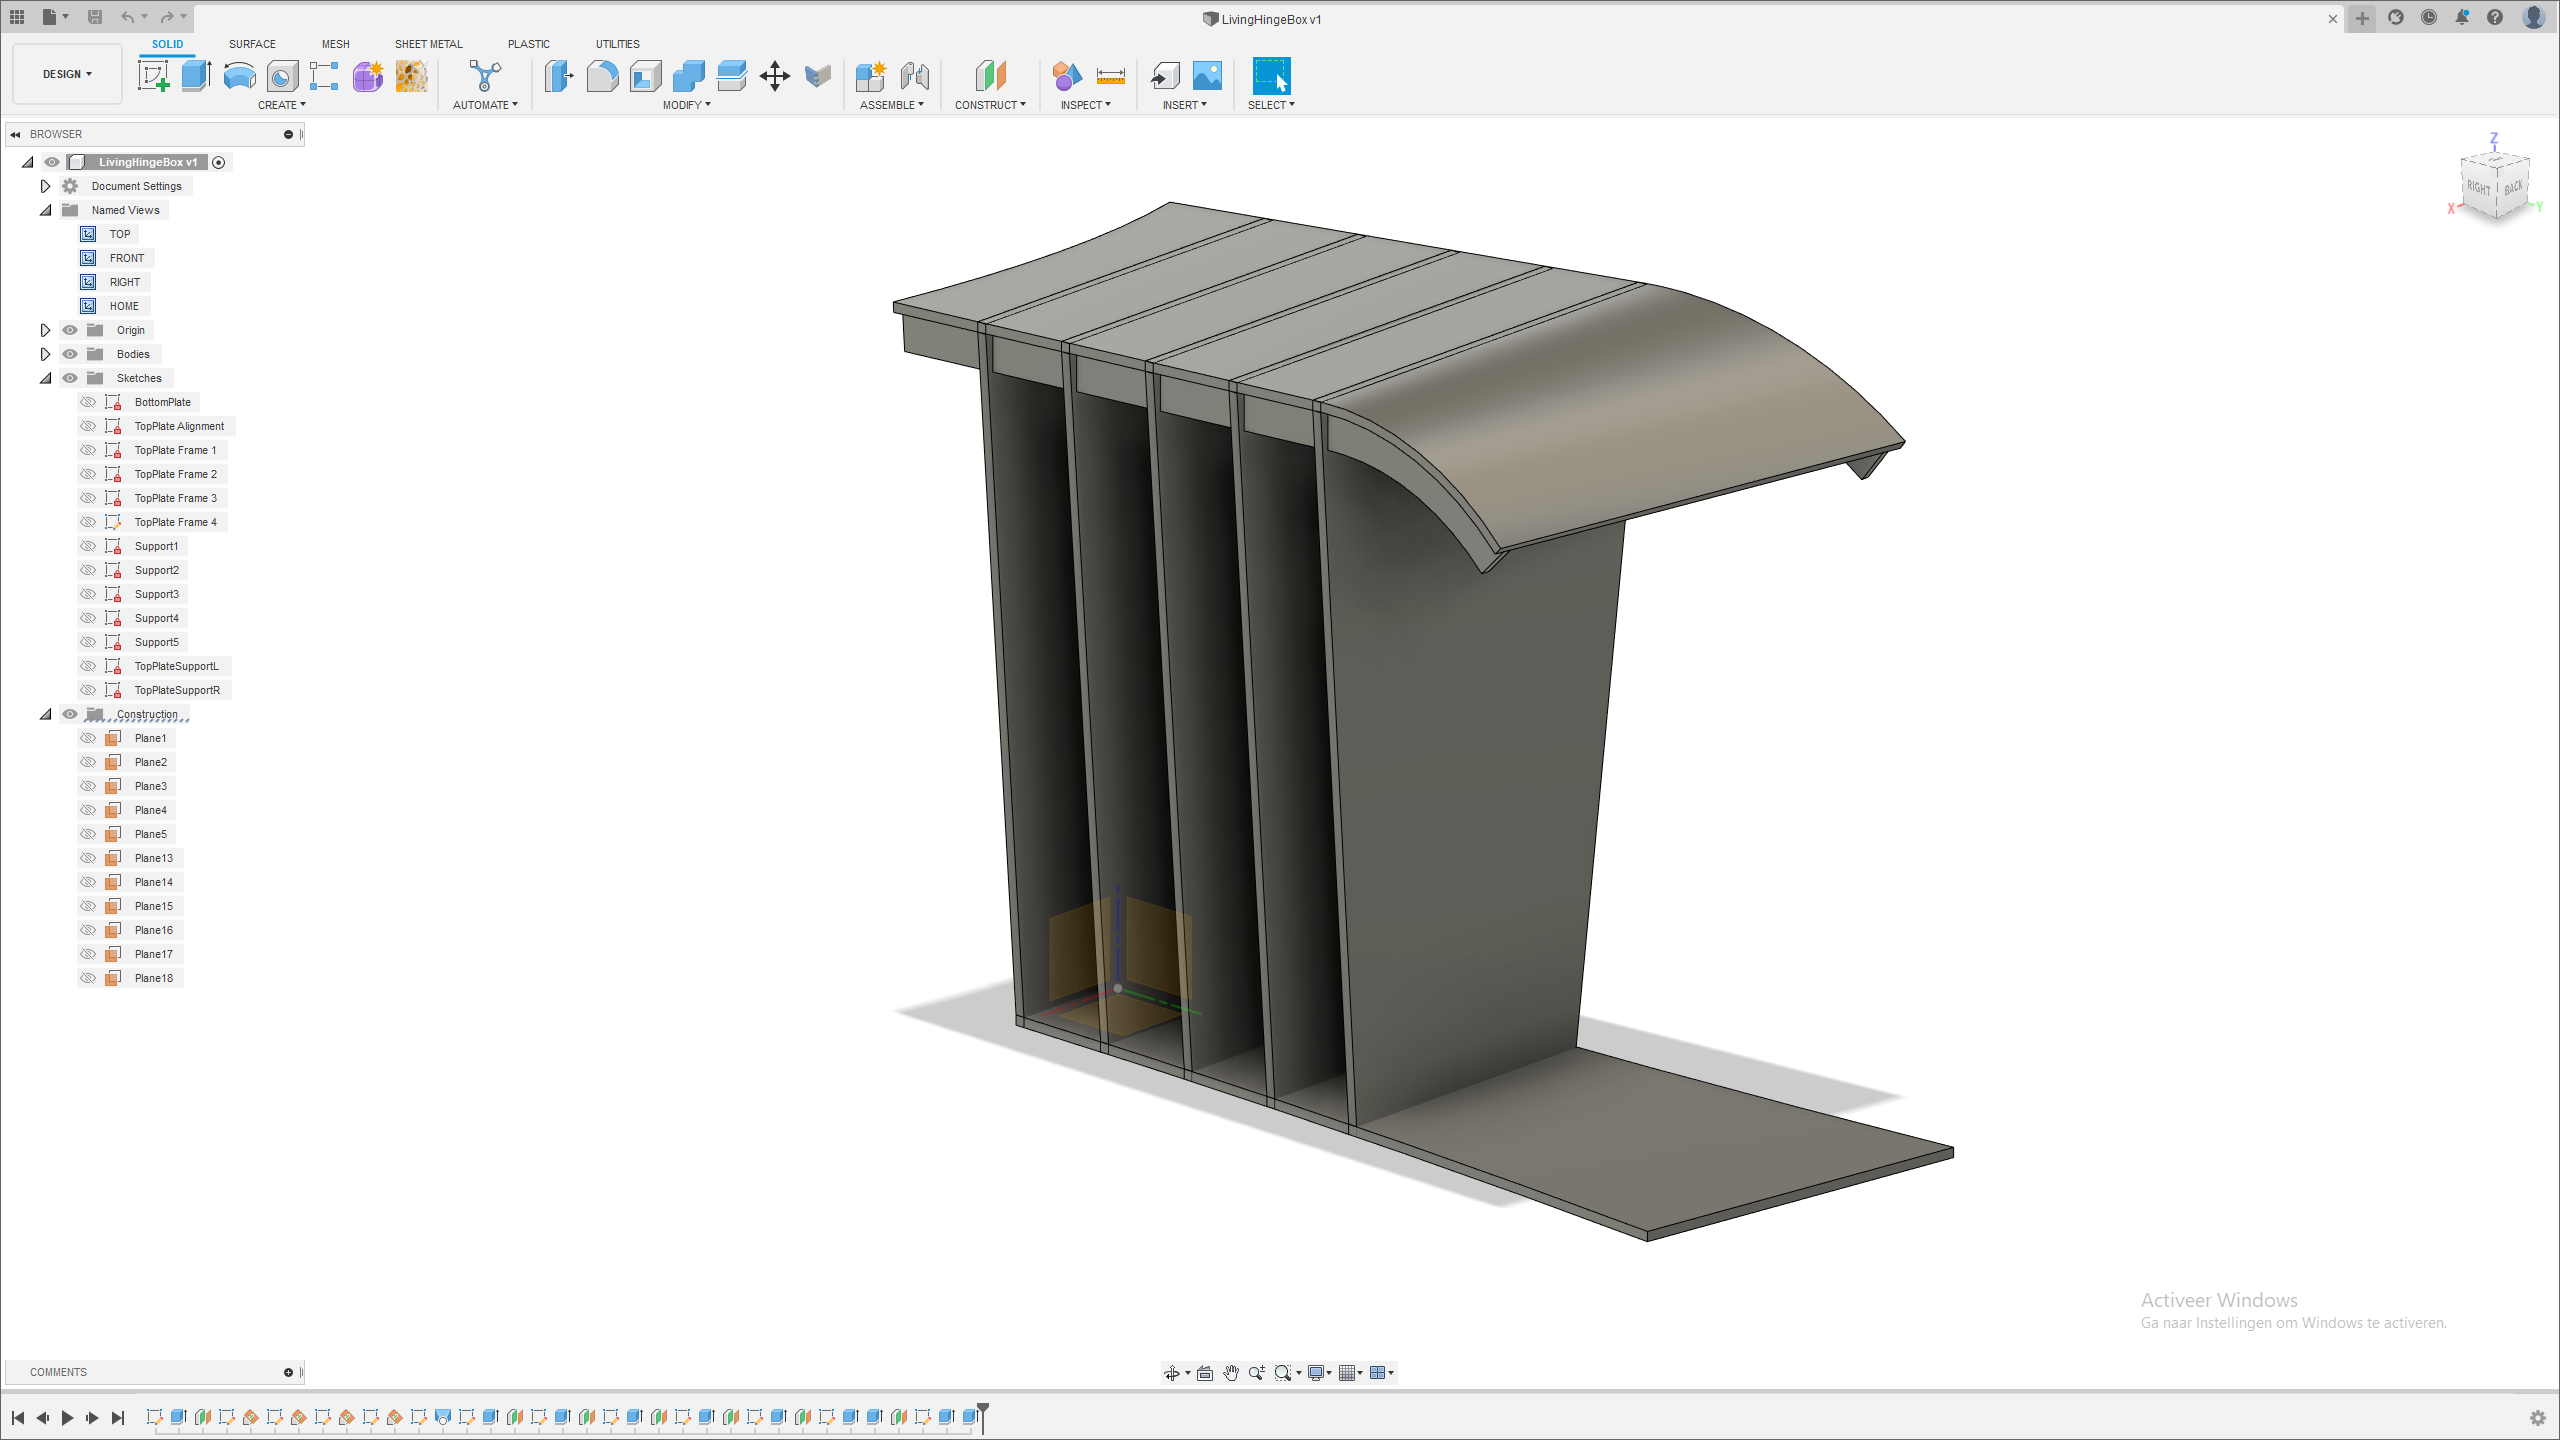
Task: Open the DESIGN workspace dropdown
Action: (66, 73)
